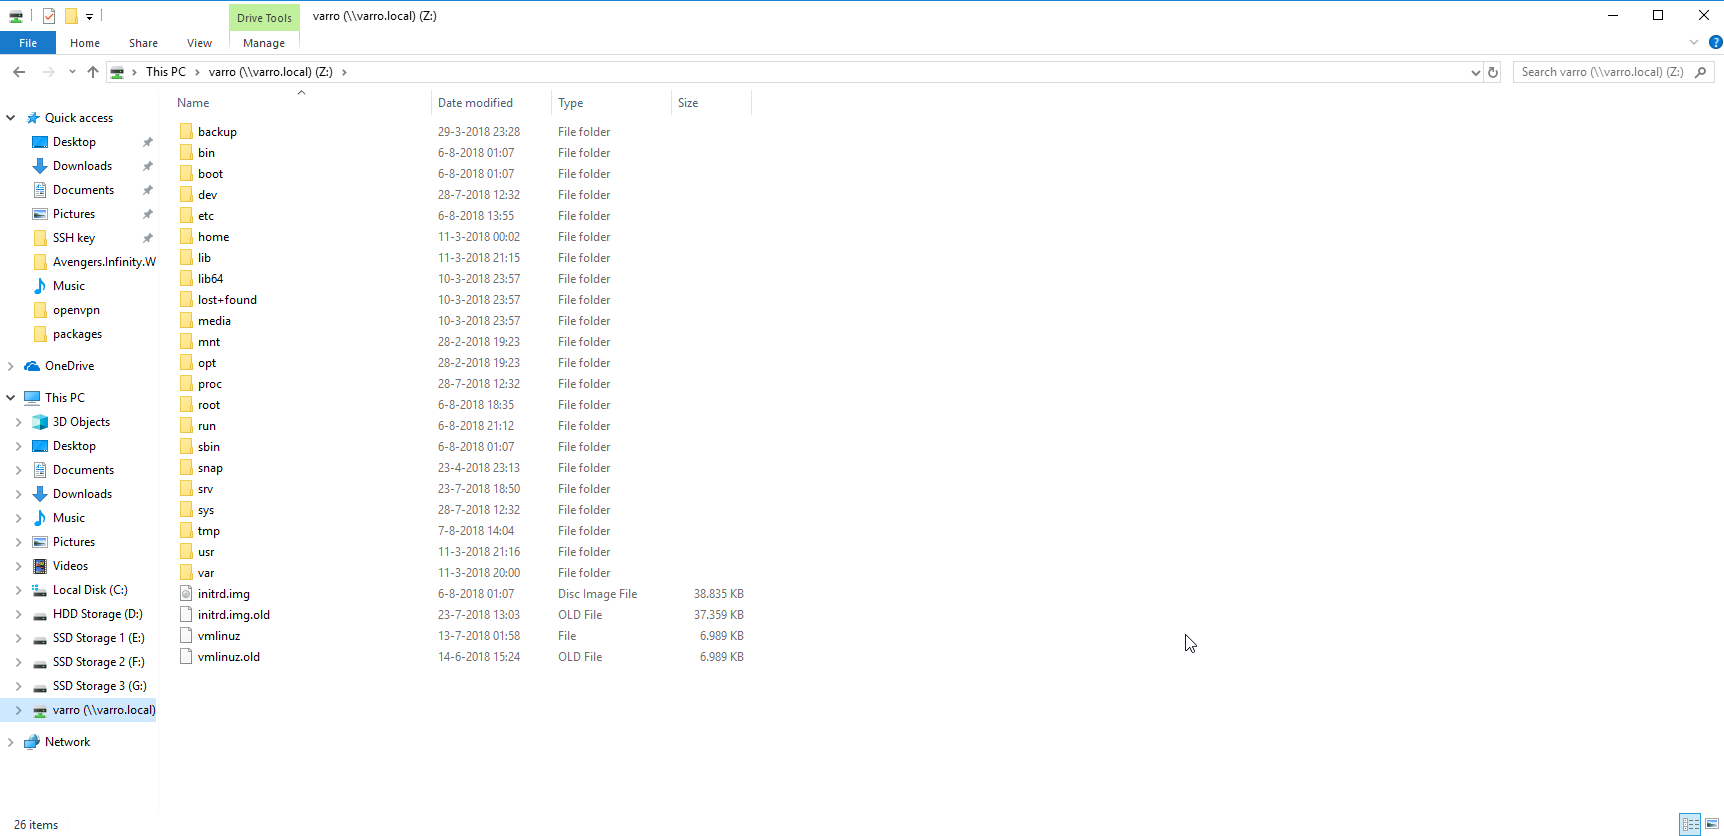This screenshot has width=1724, height=836.
Task: Expand the OneDrive tree node
Action: [11, 366]
